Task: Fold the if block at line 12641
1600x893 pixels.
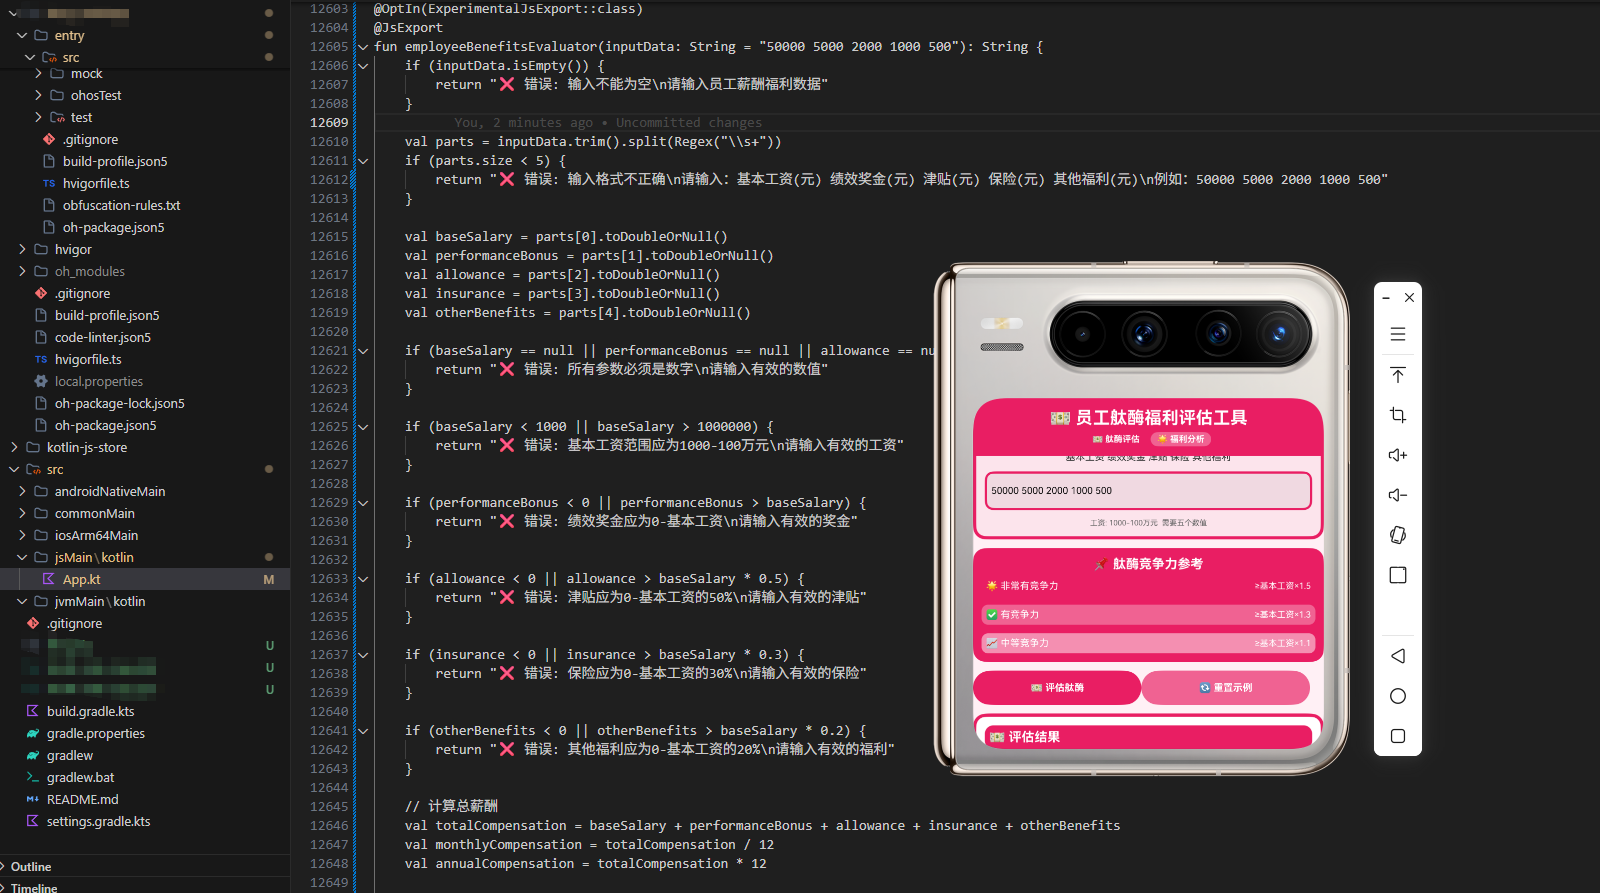Action: pos(363,731)
